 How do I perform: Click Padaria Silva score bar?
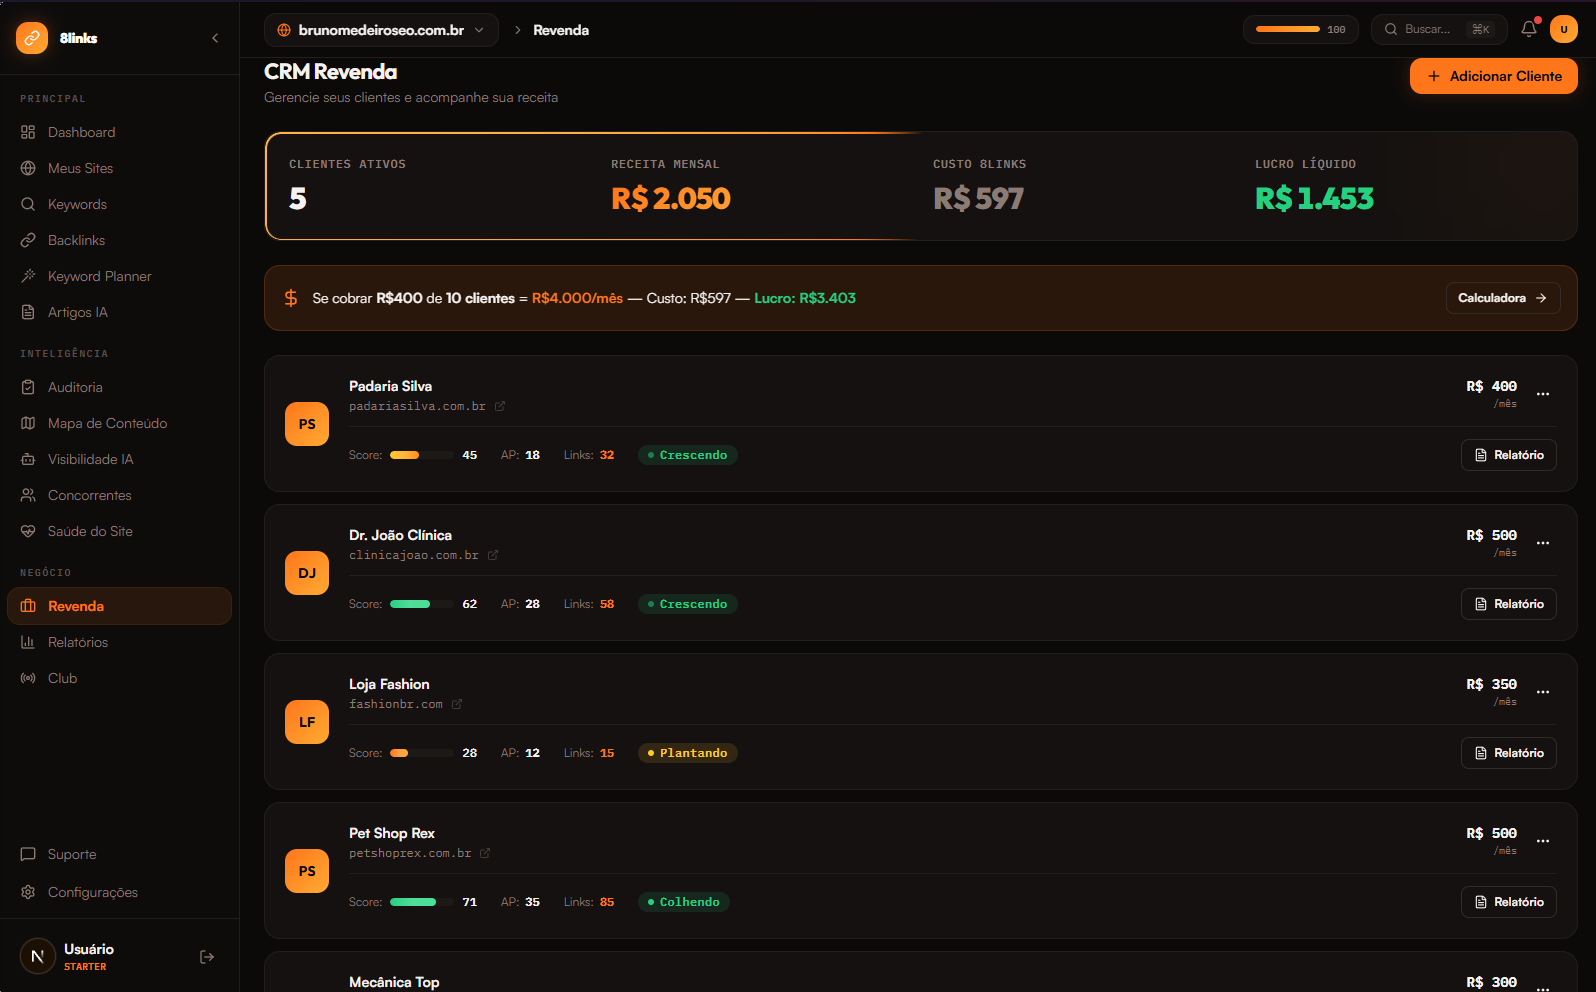click(421, 455)
